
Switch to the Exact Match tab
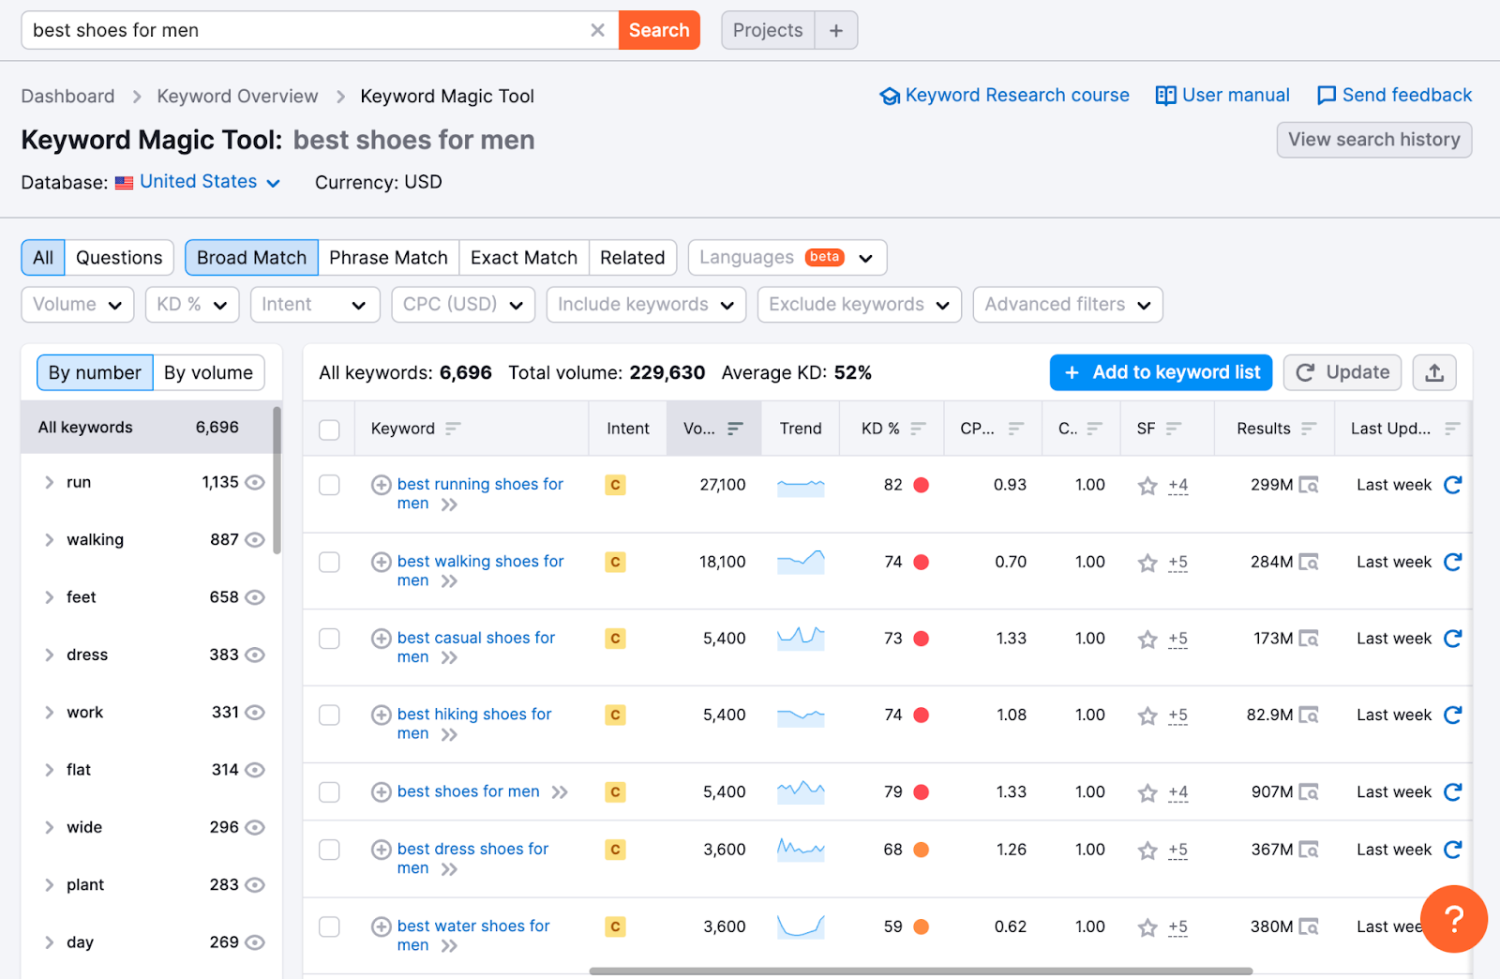tap(523, 257)
